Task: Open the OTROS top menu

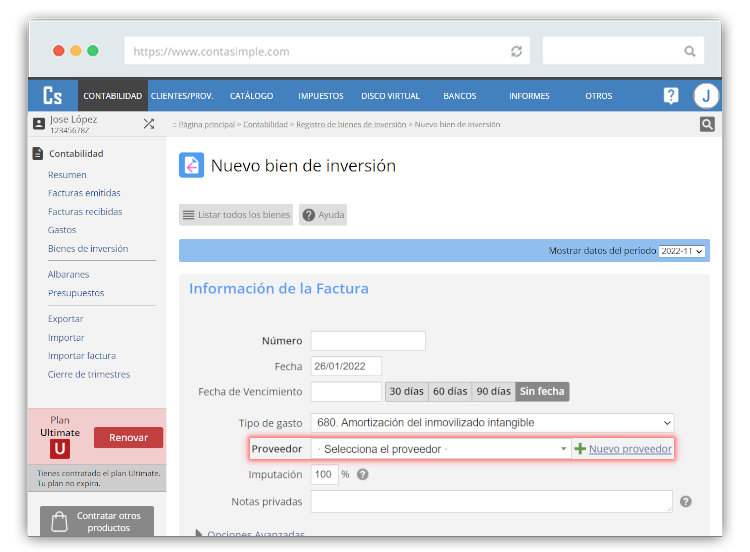Action: 598,96
